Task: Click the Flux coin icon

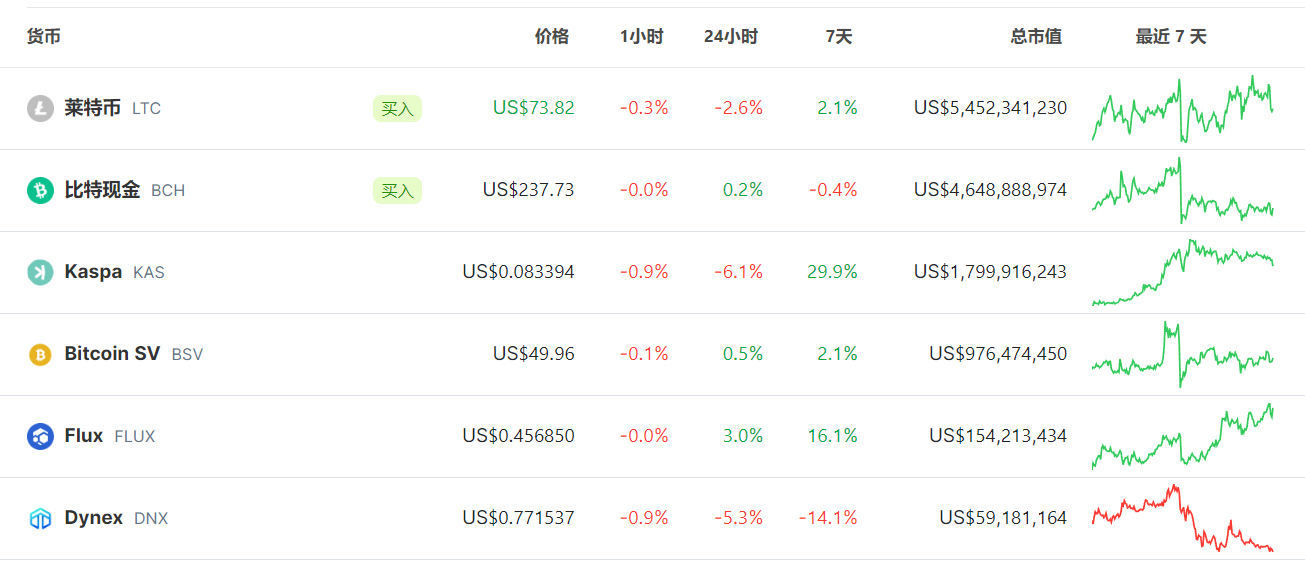Action: 40,436
